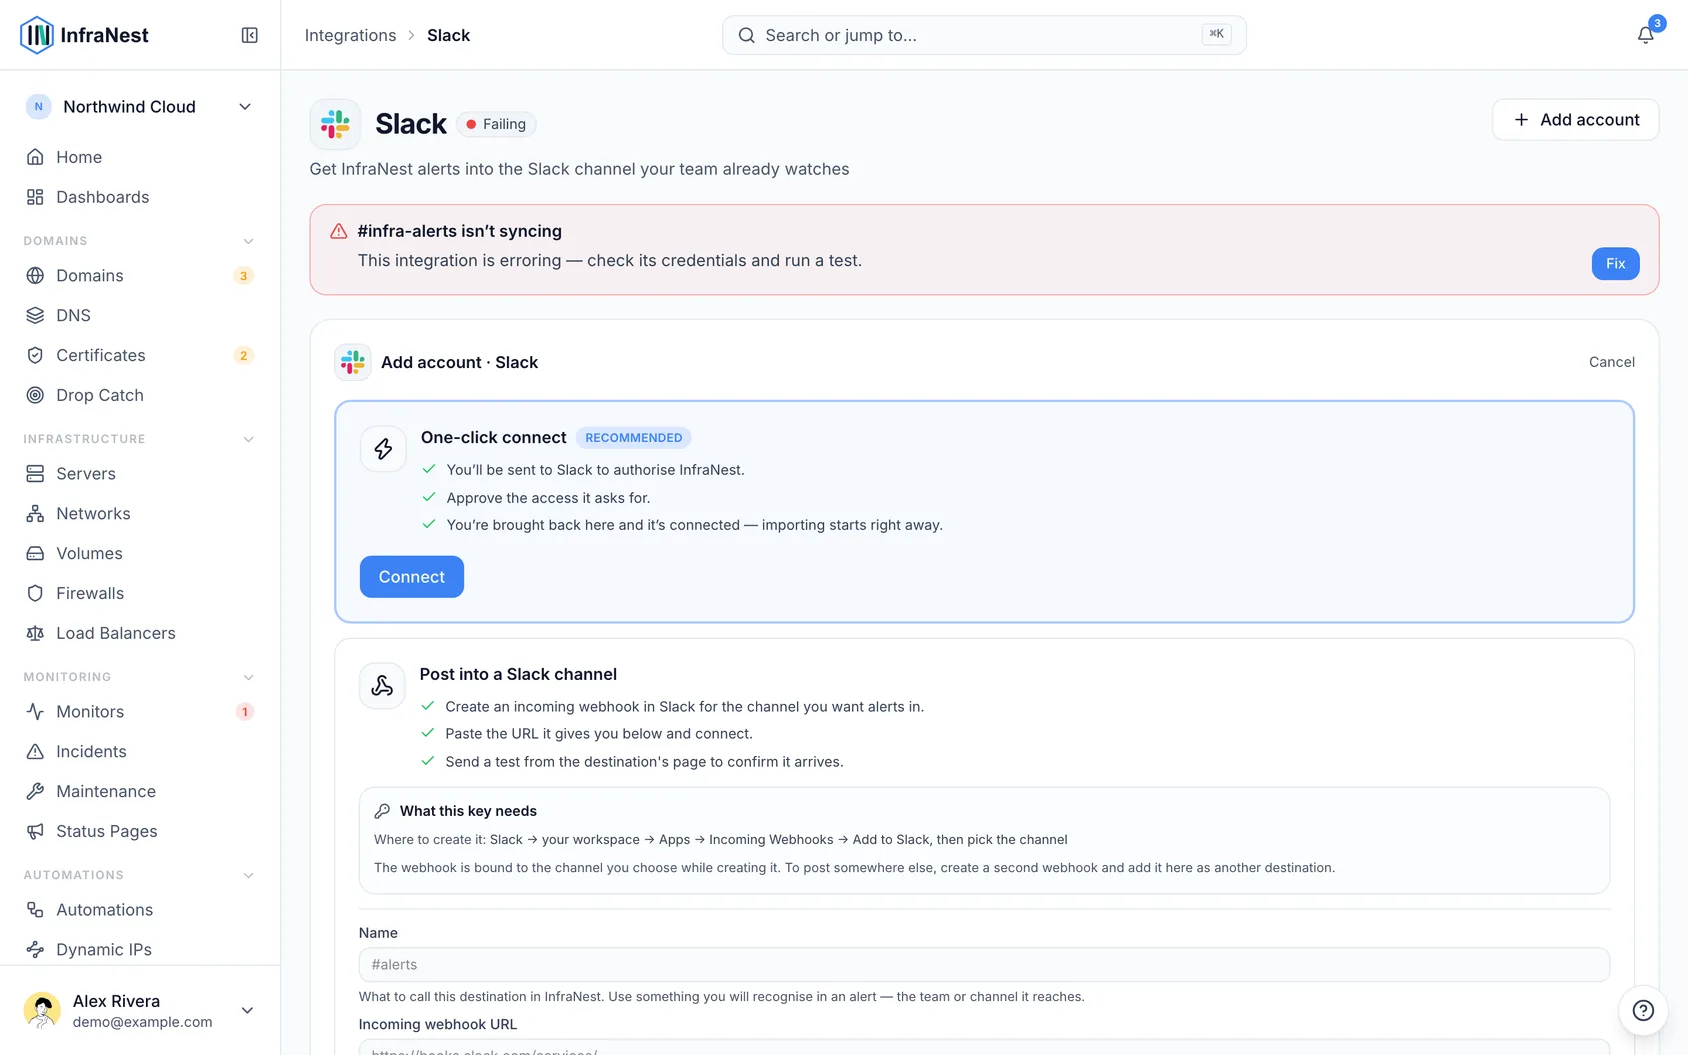
Task: Click the Networks icon
Action: tap(35, 513)
